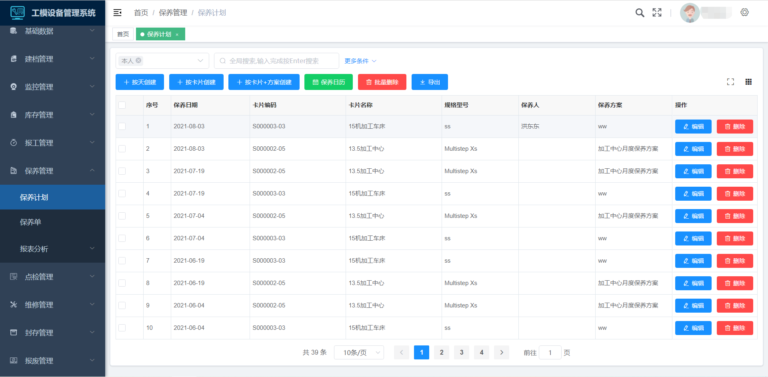The image size is (768, 377).
Task: Toggle the sidebar collapse hamburger icon
Action: (117, 12)
